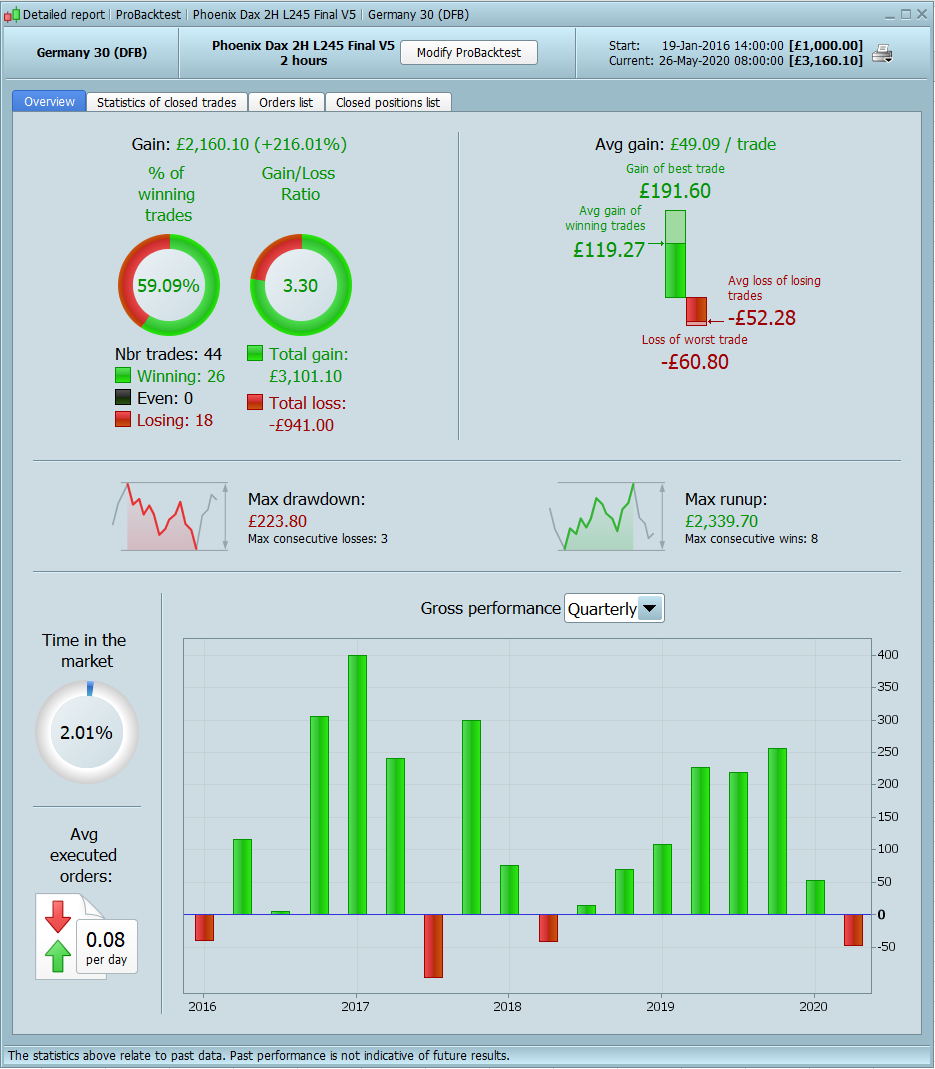Click the tallest green bar near 2017
Viewport: 935px width, 1069px height.
357,785
